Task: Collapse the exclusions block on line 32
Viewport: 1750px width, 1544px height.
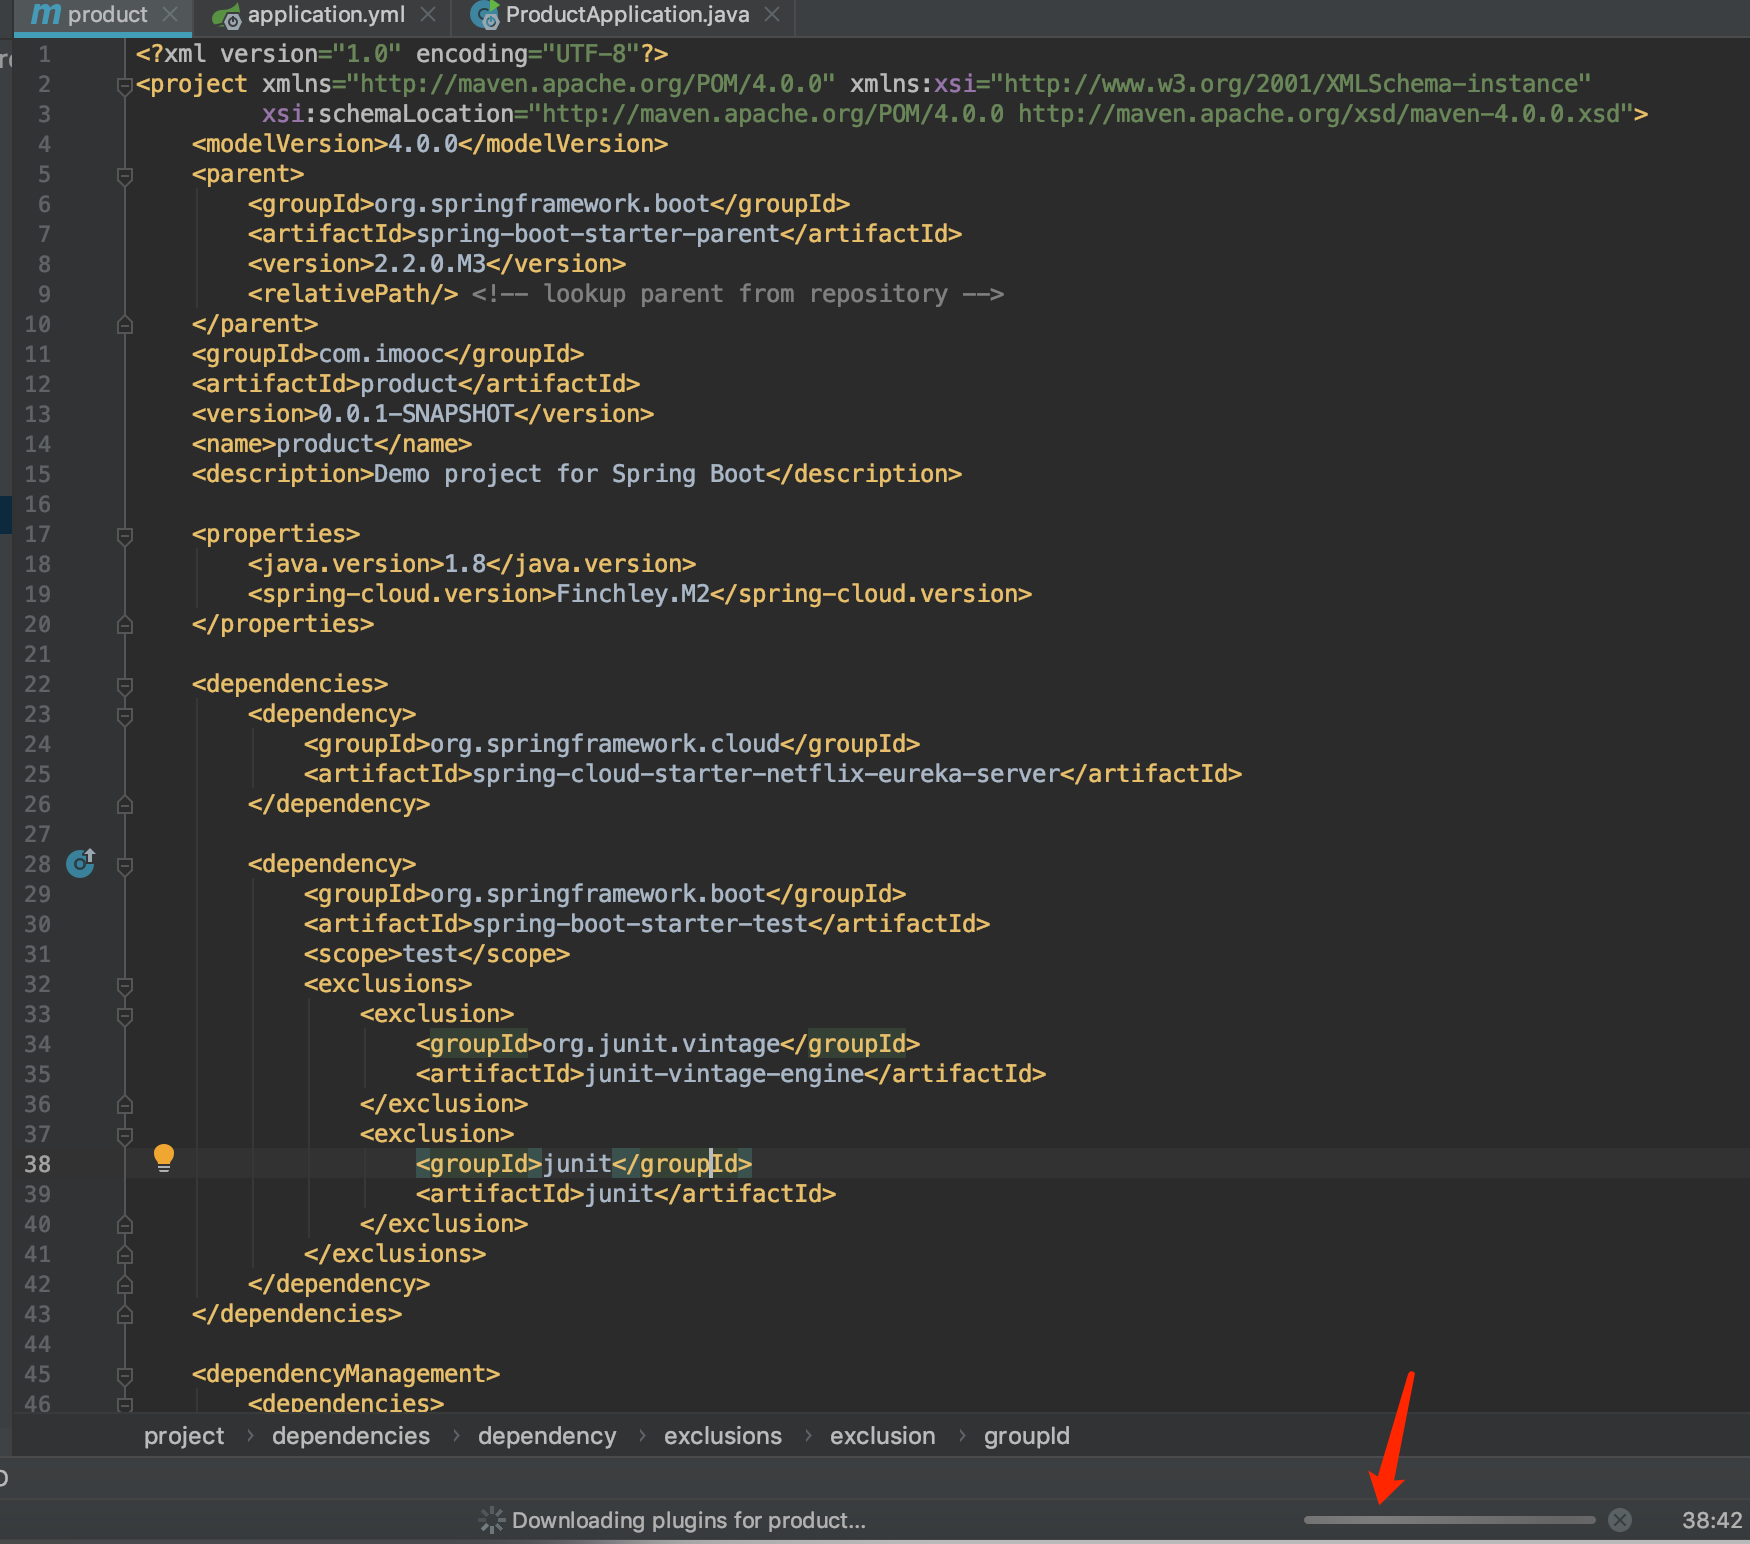Action: [125, 986]
